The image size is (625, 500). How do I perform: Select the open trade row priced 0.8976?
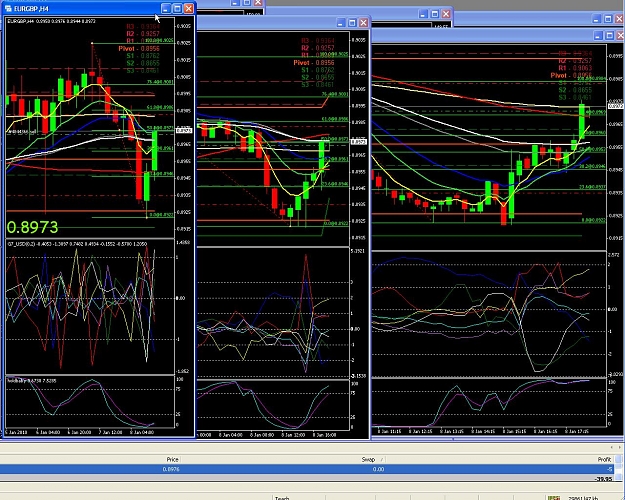tap(307, 469)
